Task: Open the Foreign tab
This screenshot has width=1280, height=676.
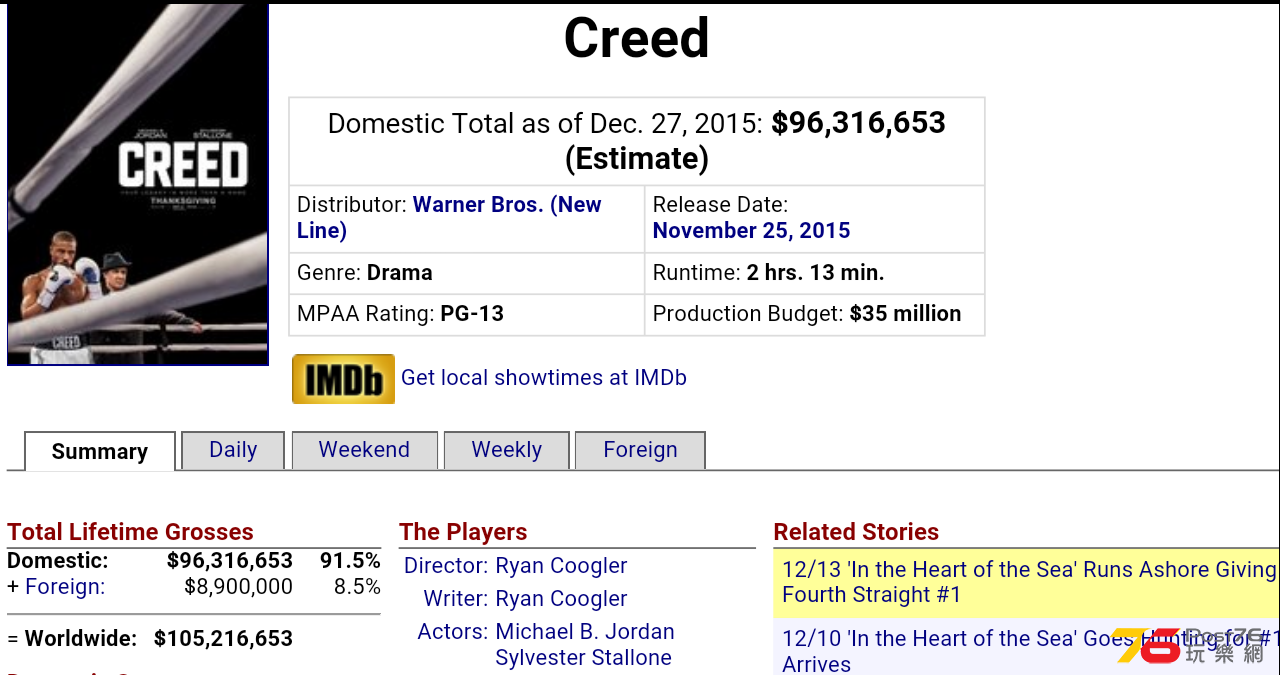Action: click(640, 450)
